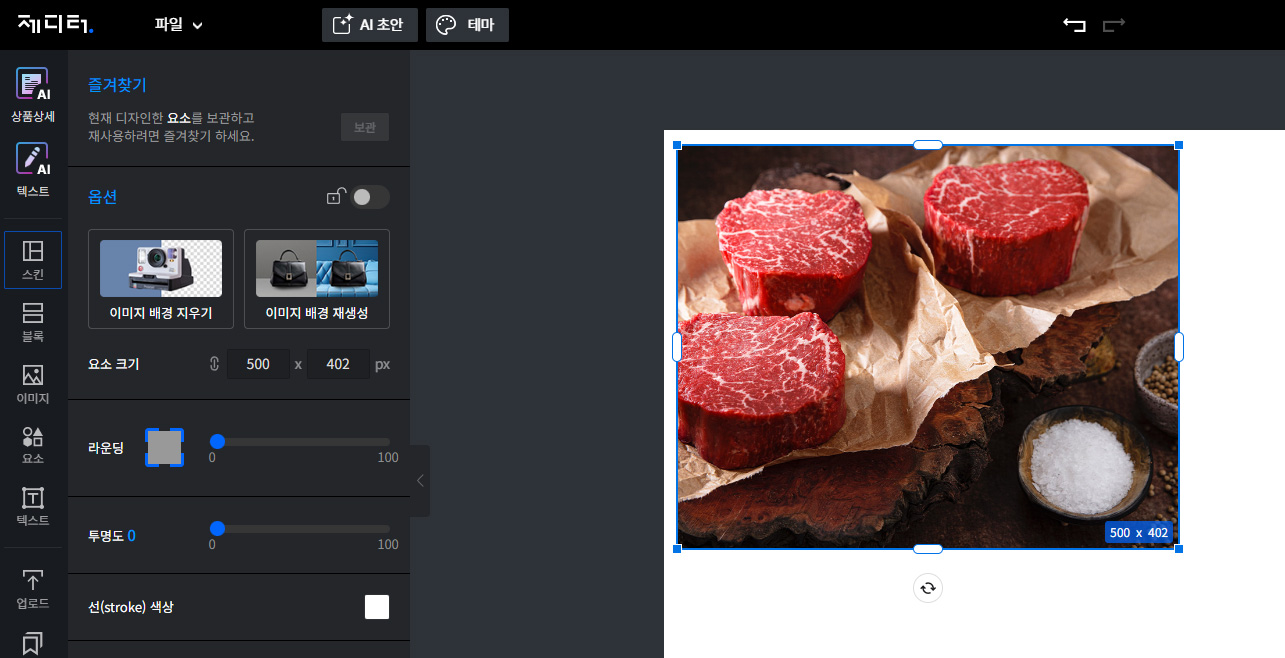The image size is (1285, 658).
Task: Click the AI 초안 button
Action: coord(369,25)
